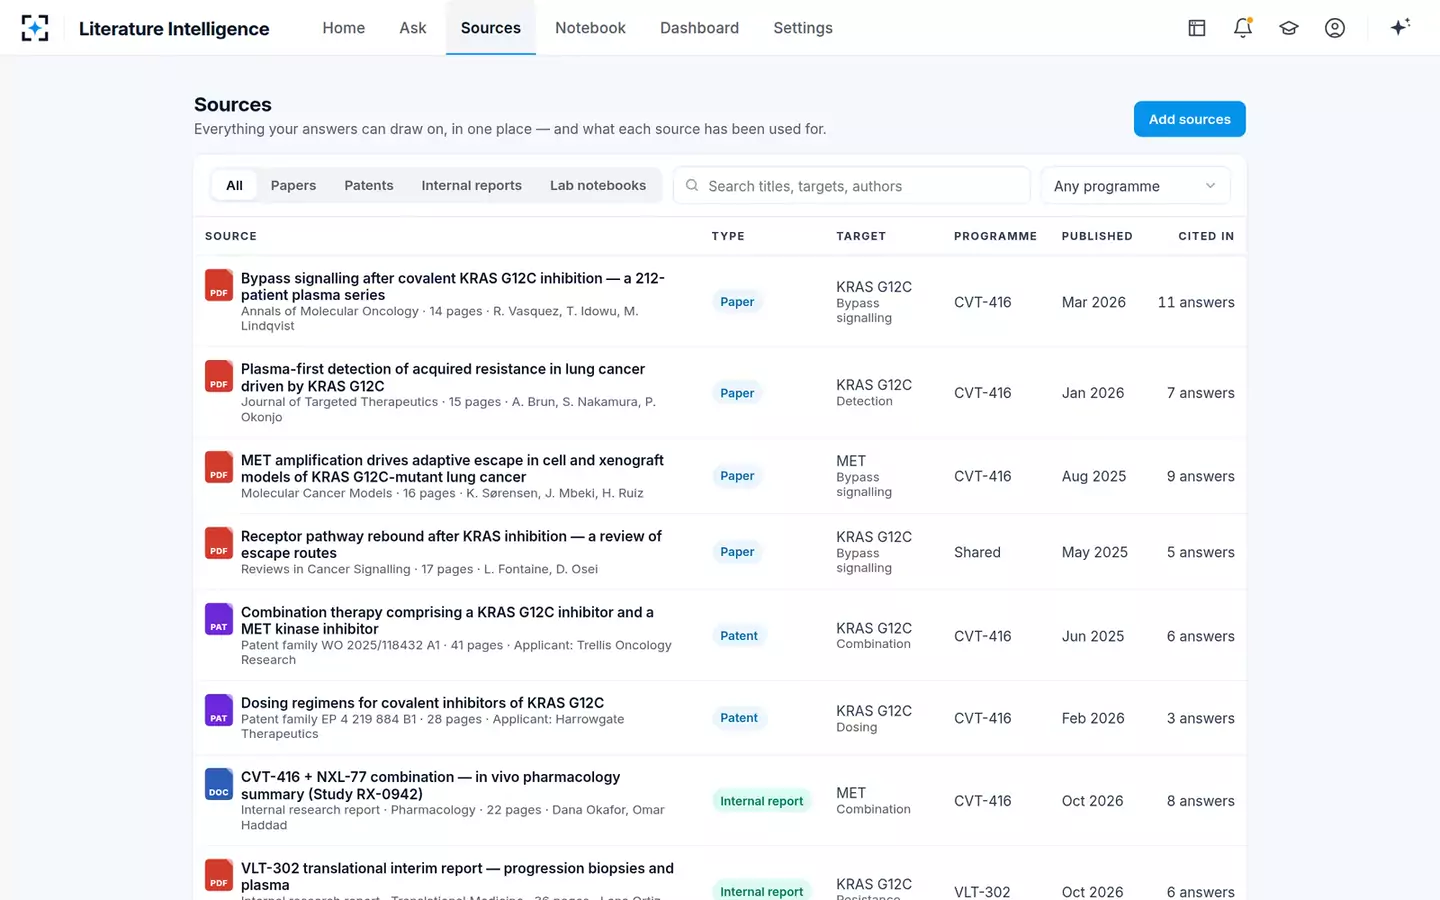Screen dimensions: 1440x900
Task: Click the Add sources button
Action: click(1189, 119)
